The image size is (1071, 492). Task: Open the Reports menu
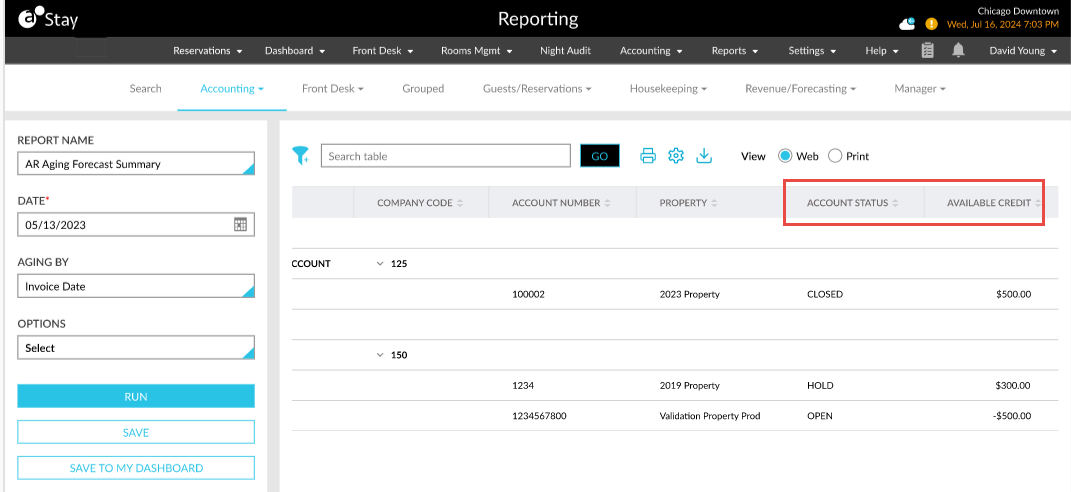point(735,51)
